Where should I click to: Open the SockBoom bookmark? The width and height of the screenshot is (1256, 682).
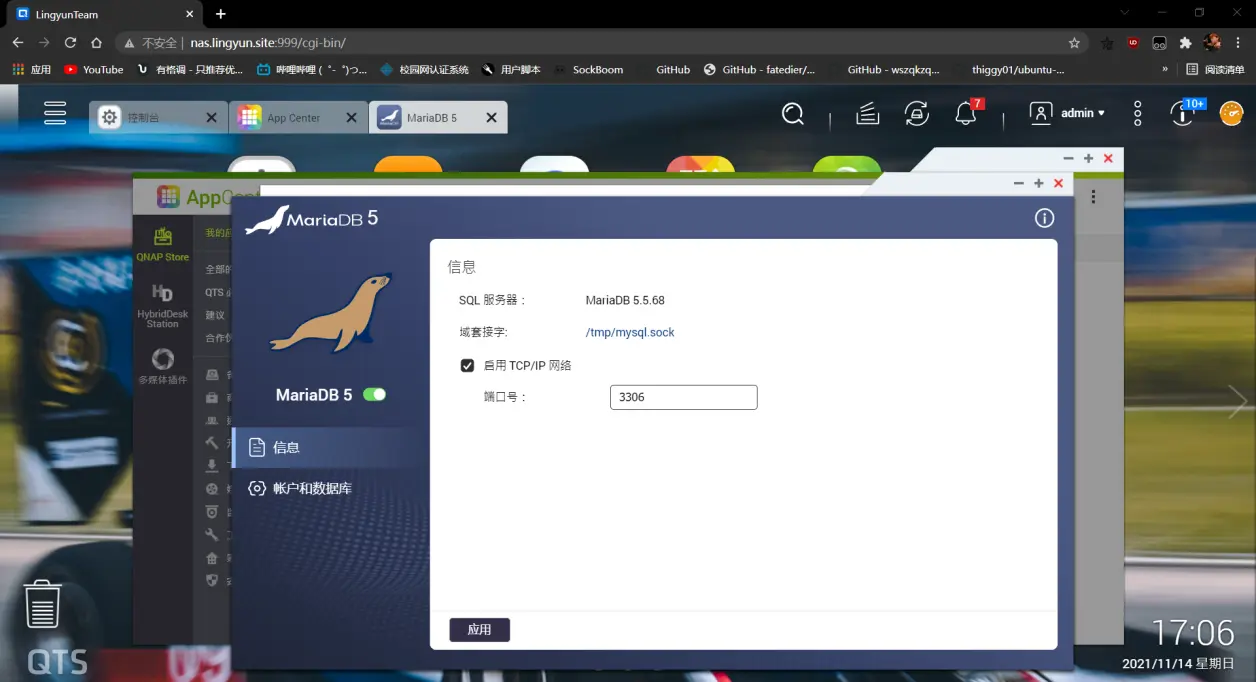tap(588, 70)
